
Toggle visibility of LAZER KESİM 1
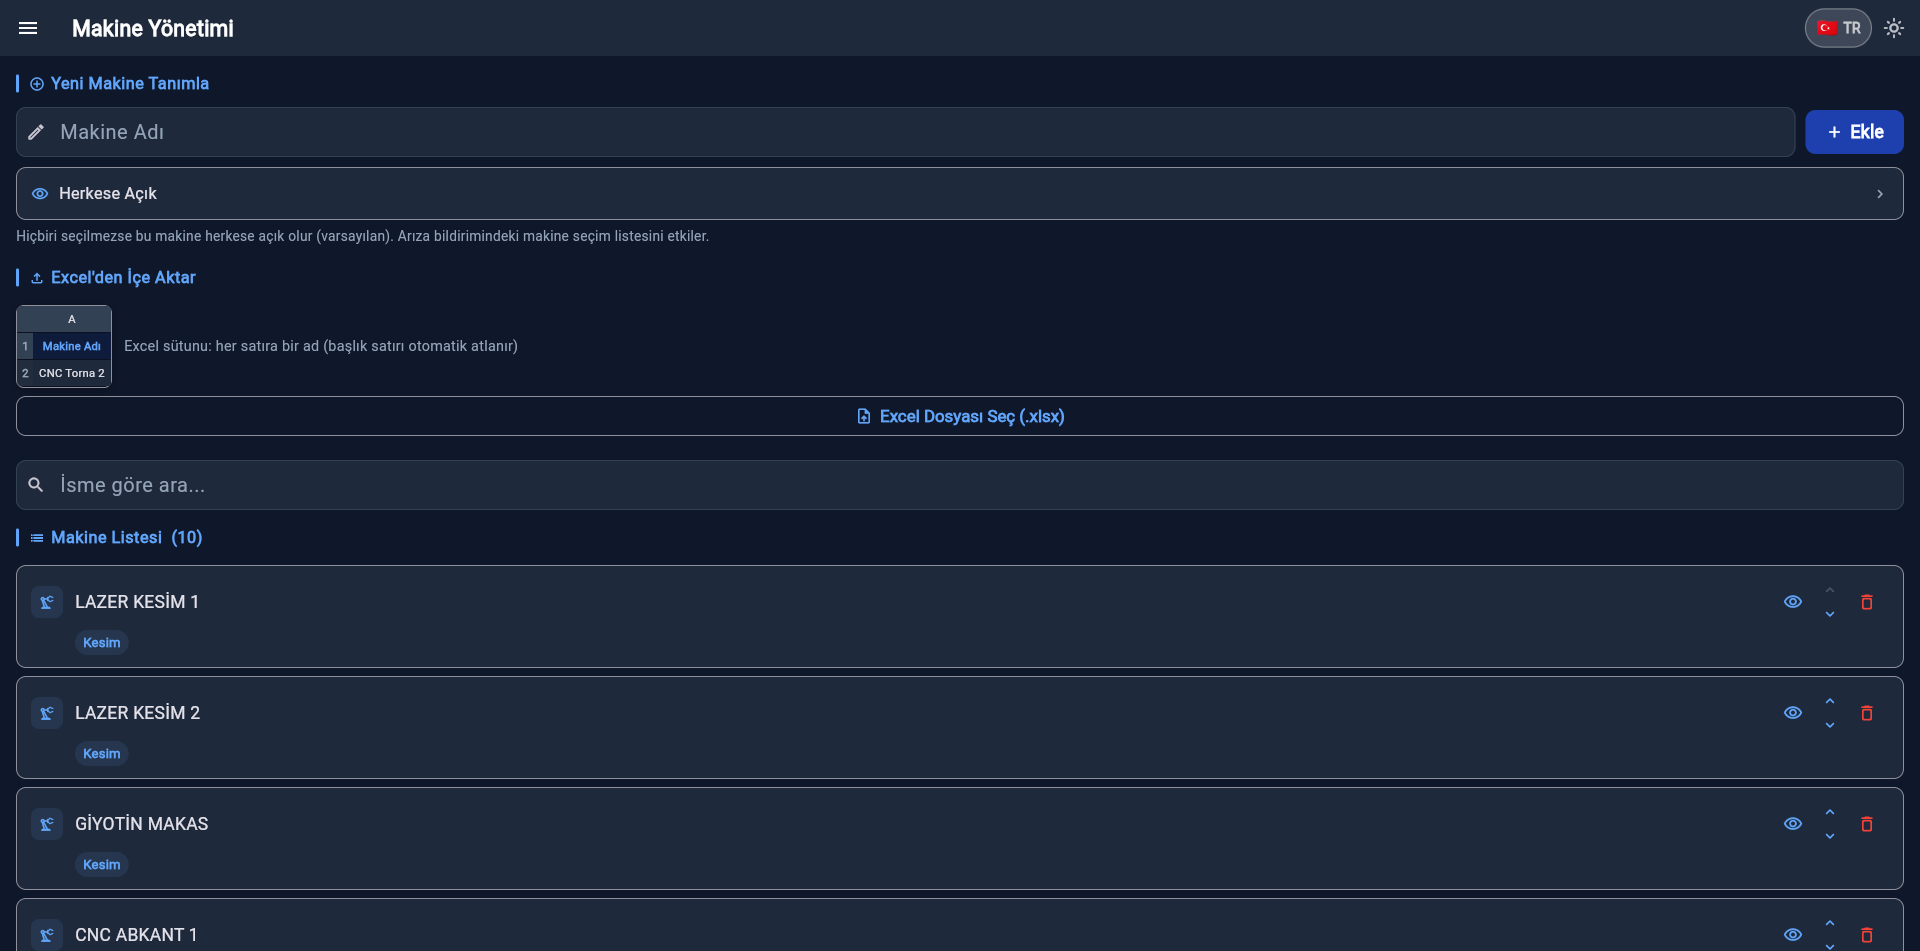point(1793,602)
